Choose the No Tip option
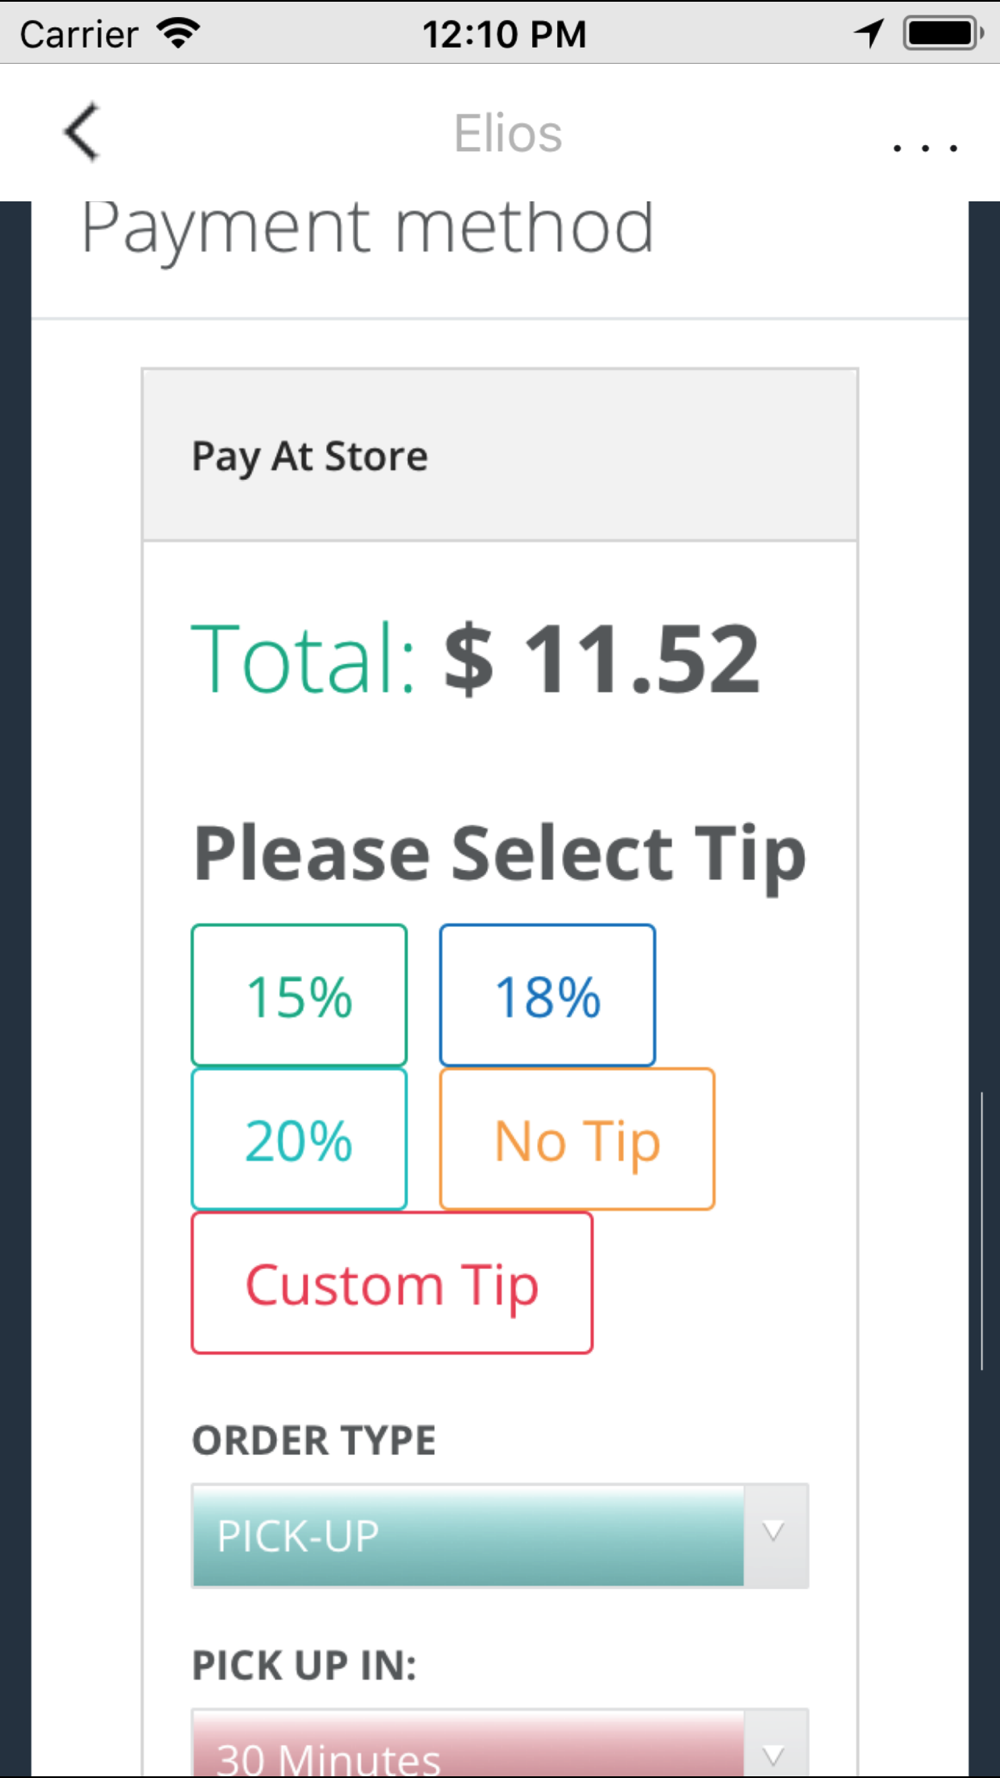This screenshot has width=1000, height=1778. pyautogui.click(x=577, y=1139)
